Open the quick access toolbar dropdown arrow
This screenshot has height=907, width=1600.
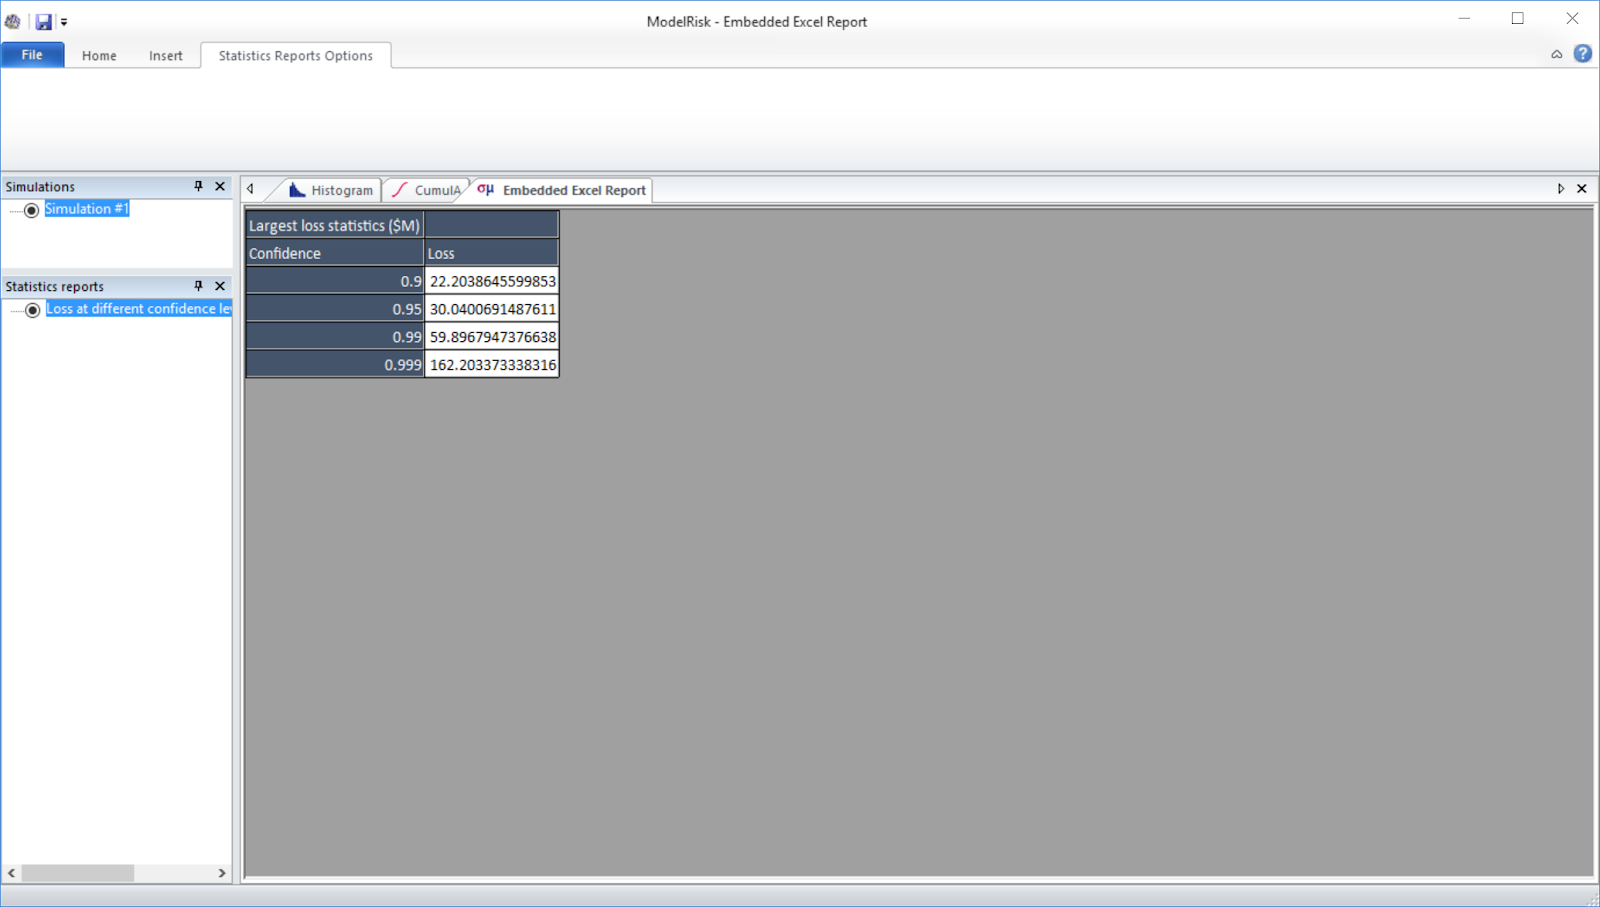click(63, 20)
